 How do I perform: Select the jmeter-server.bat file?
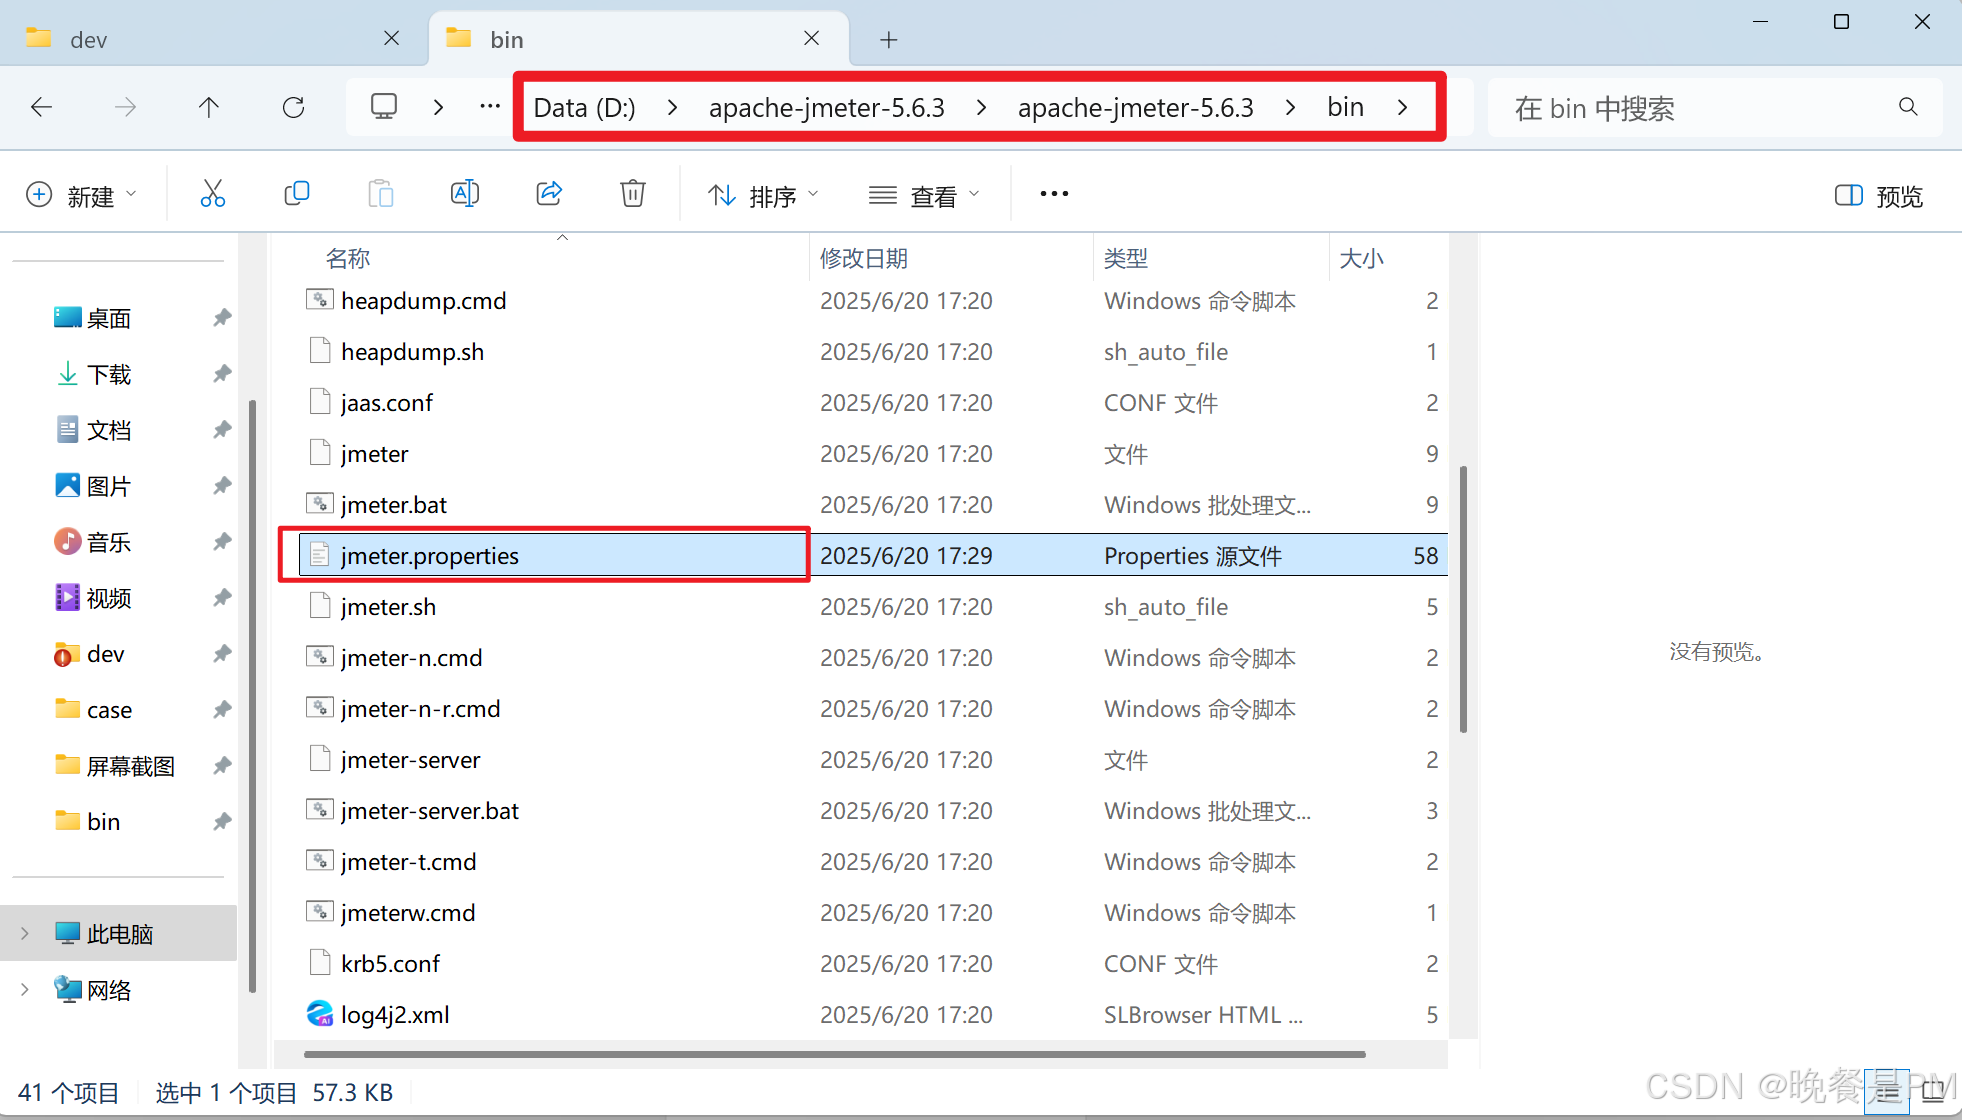point(873,810)
